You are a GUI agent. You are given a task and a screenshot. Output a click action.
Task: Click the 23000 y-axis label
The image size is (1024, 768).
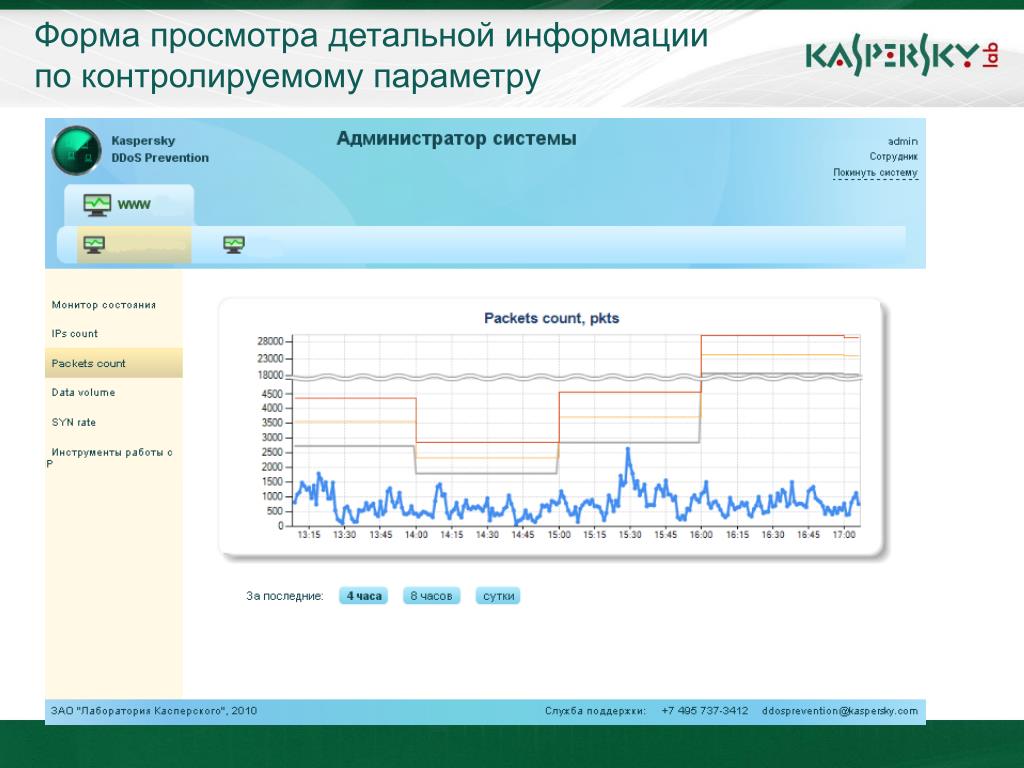pyautogui.click(x=270, y=359)
